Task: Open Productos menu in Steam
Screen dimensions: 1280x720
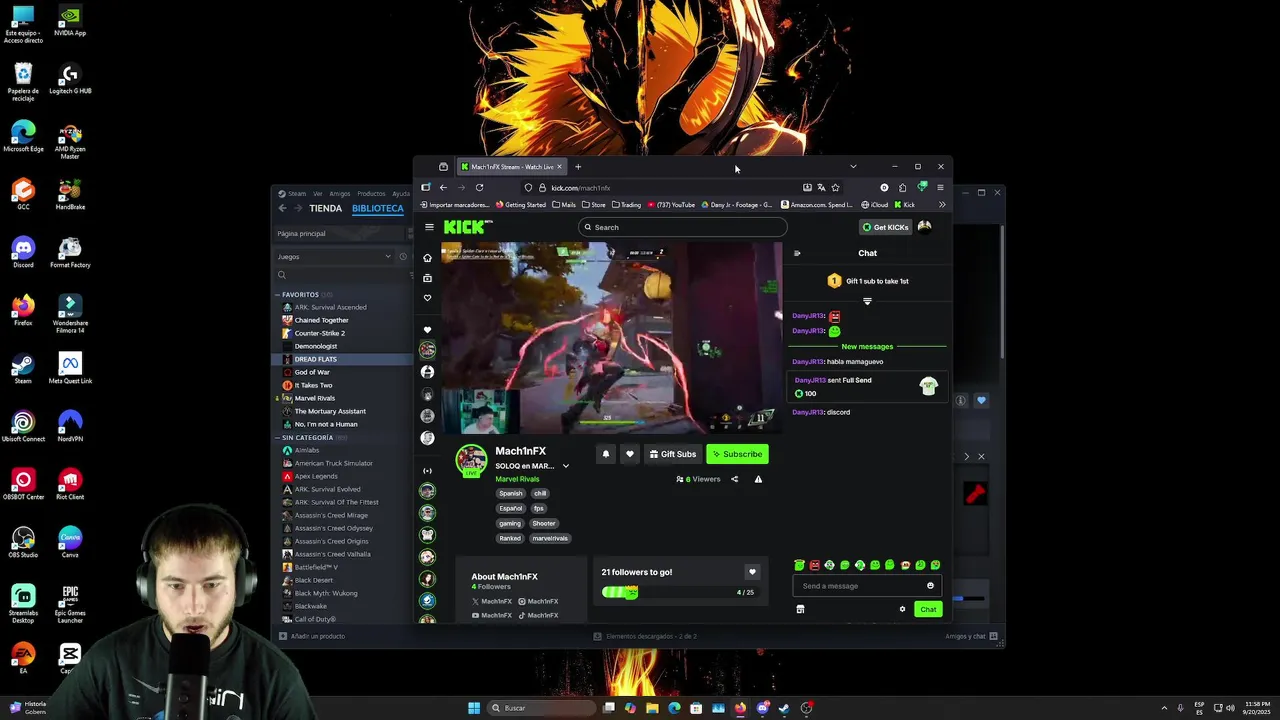Action: 371,194
